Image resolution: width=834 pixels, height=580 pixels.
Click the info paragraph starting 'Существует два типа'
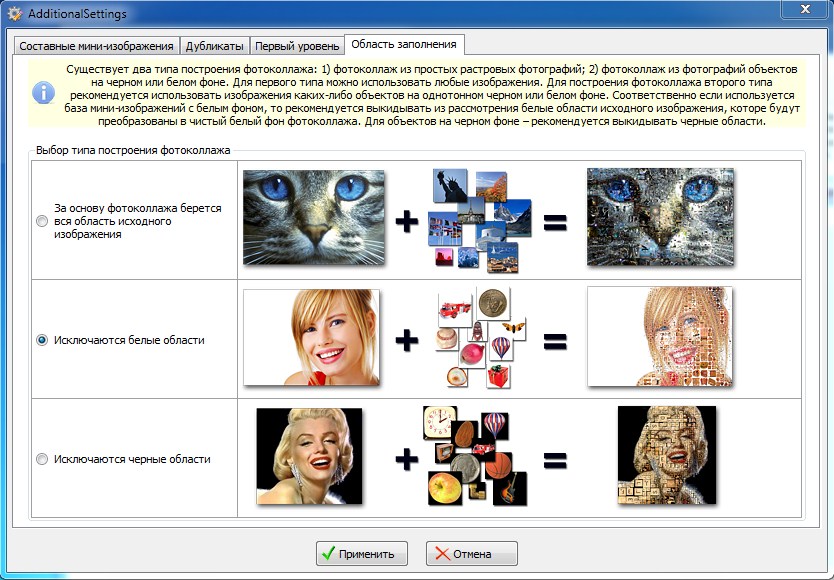pos(431,95)
